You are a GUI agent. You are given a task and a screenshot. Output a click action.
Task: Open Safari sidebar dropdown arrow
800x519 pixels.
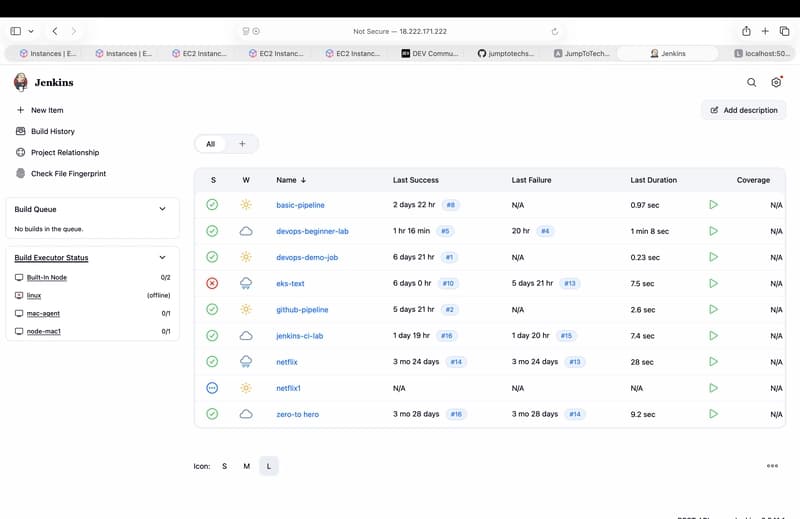pyautogui.click(x=31, y=31)
